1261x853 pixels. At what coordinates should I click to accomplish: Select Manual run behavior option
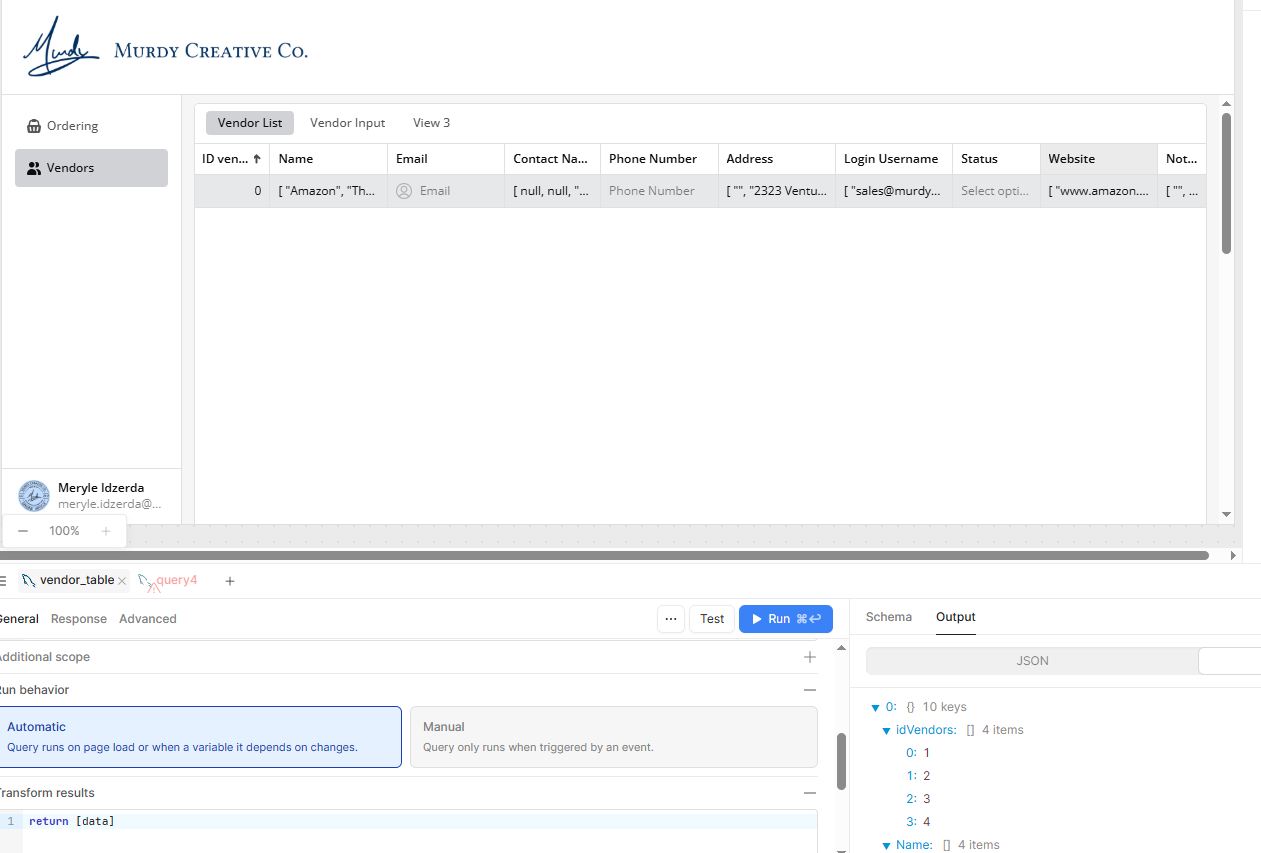[613, 737]
